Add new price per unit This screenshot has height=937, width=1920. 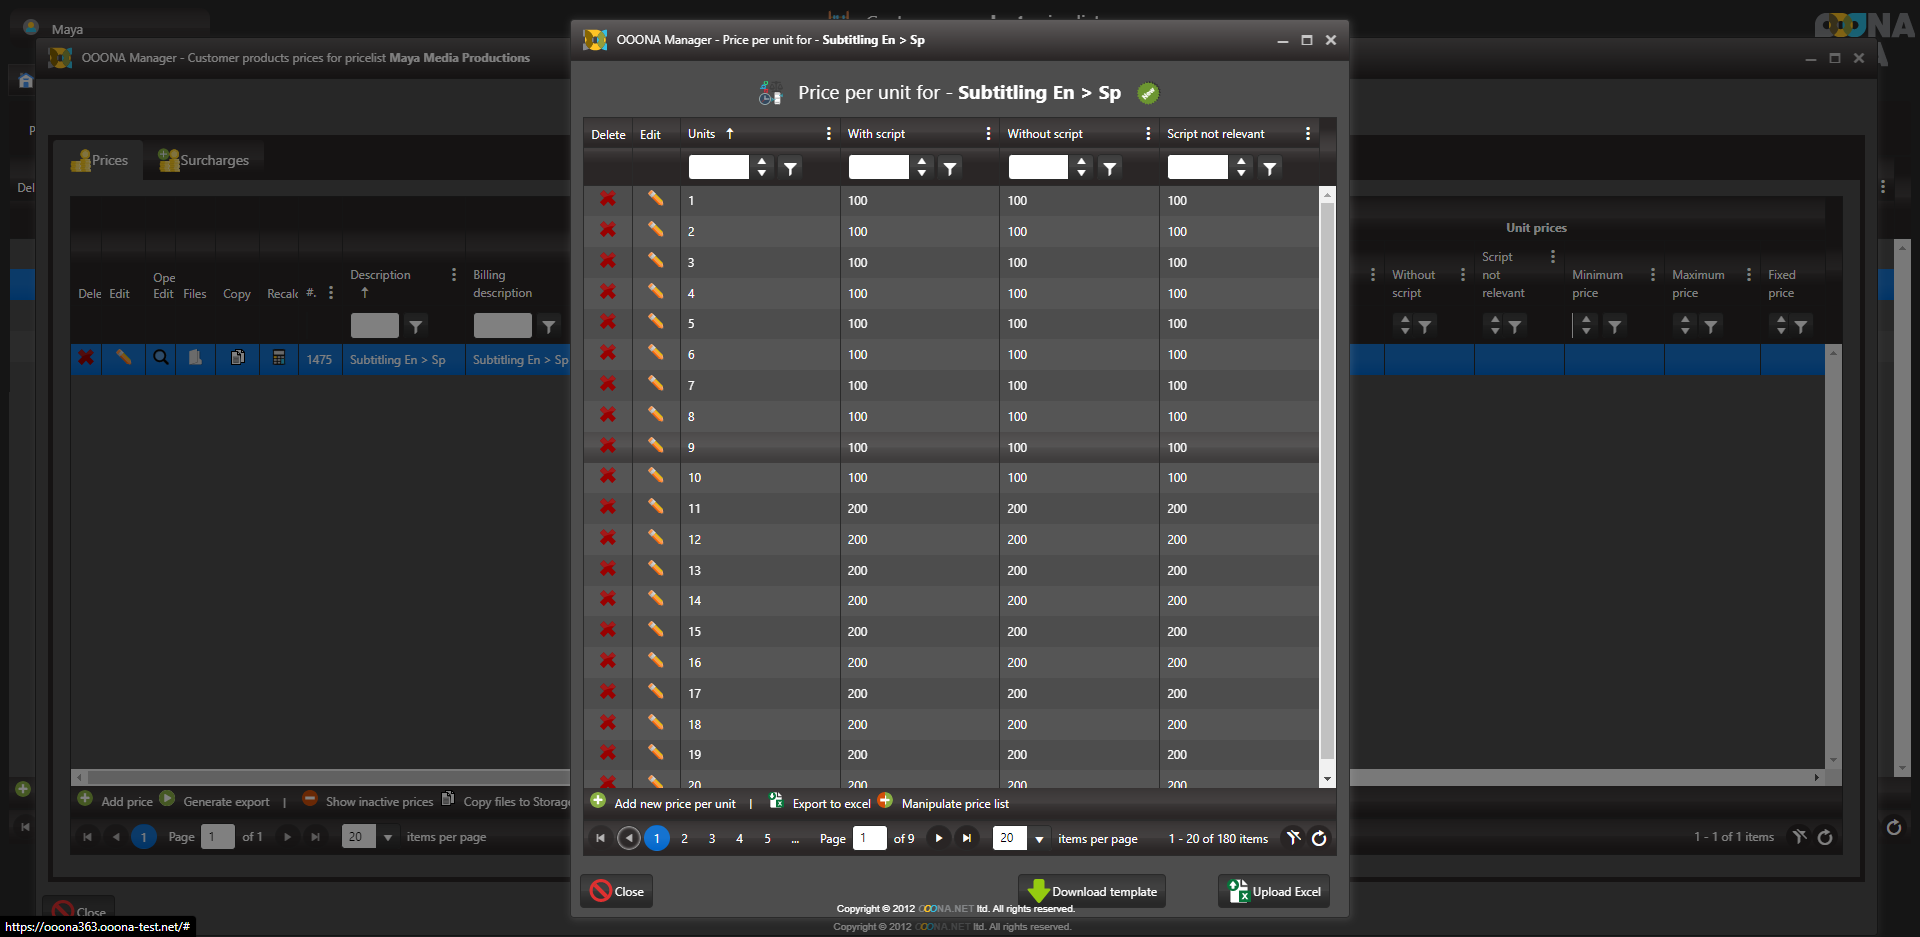[x=664, y=803]
